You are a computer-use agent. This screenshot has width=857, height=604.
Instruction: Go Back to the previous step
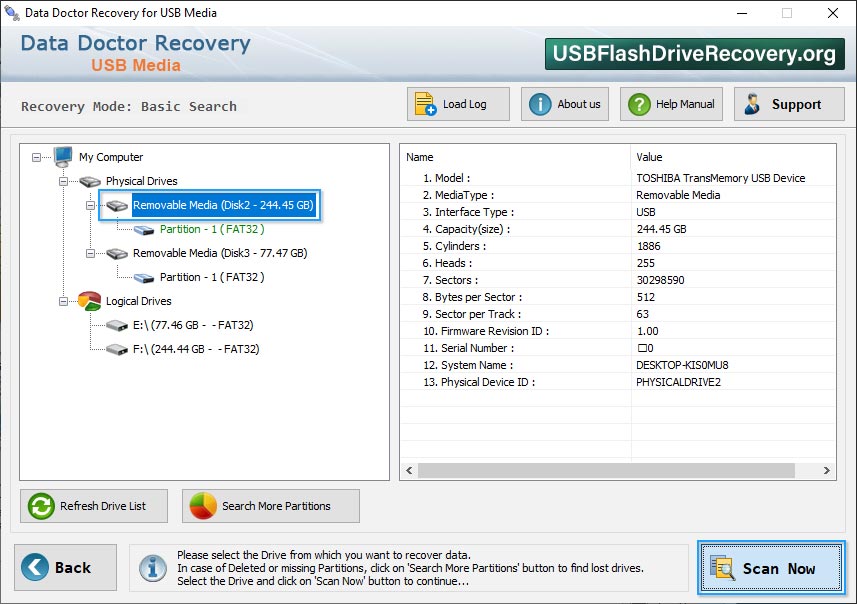66,567
